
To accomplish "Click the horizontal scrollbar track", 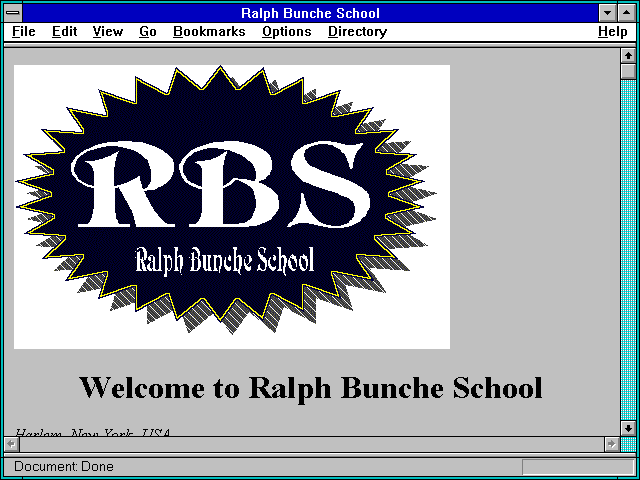I will click(x=312, y=444).
